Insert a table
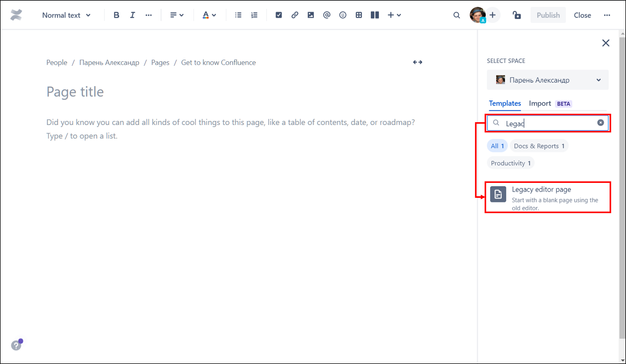 point(359,15)
